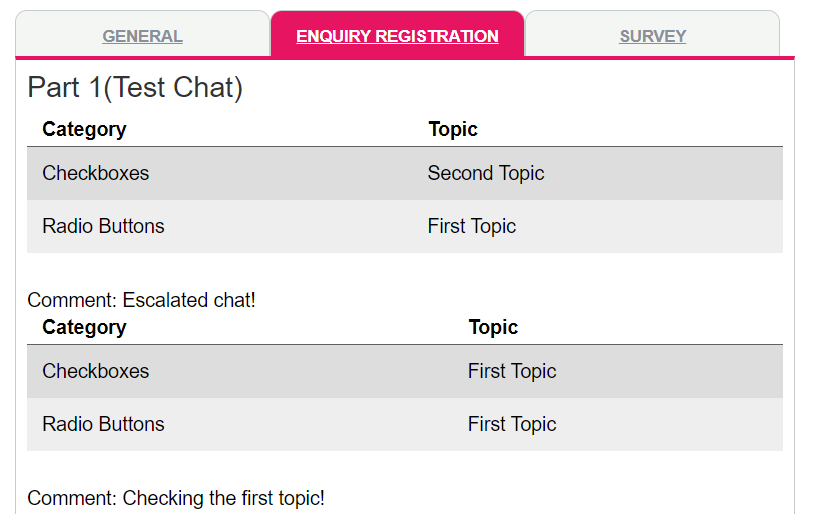Viewport: 813px width, 514px height.
Task: Click Topic header in the first table
Action: (x=453, y=129)
